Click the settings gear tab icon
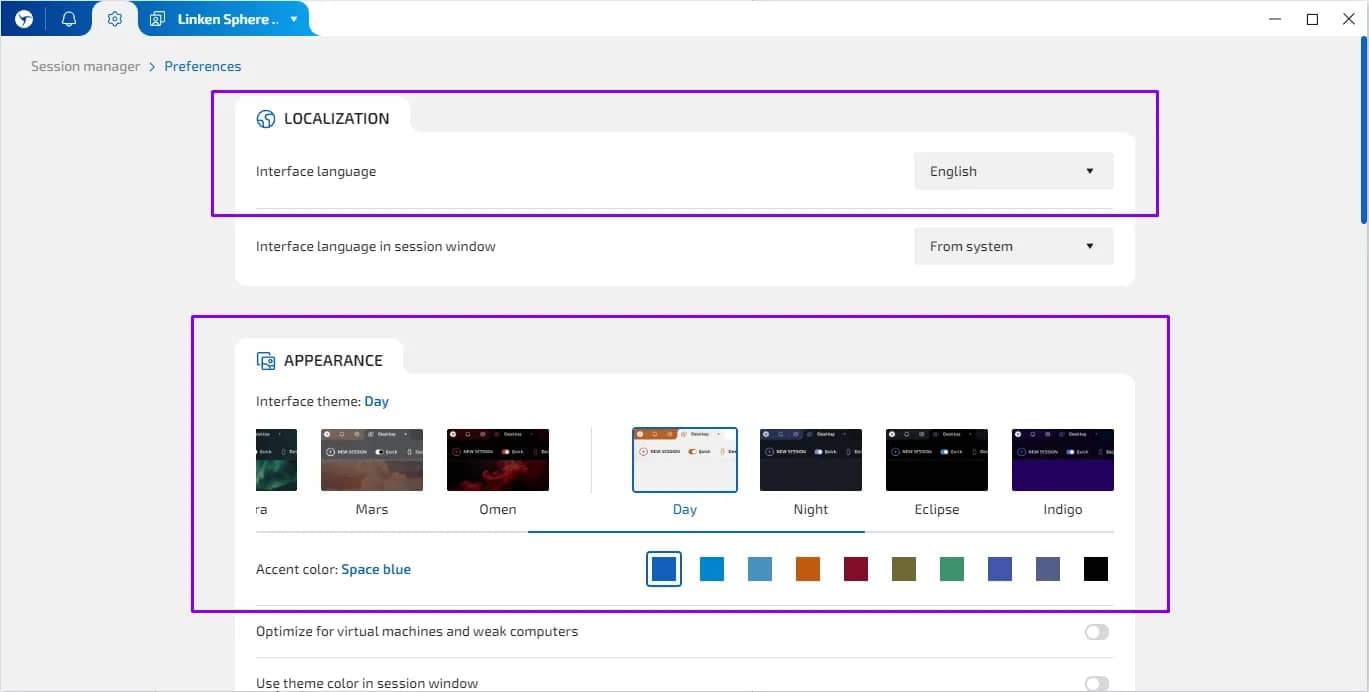Image resolution: width=1369 pixels, height=692 pixels. click(x=115, y=19)
